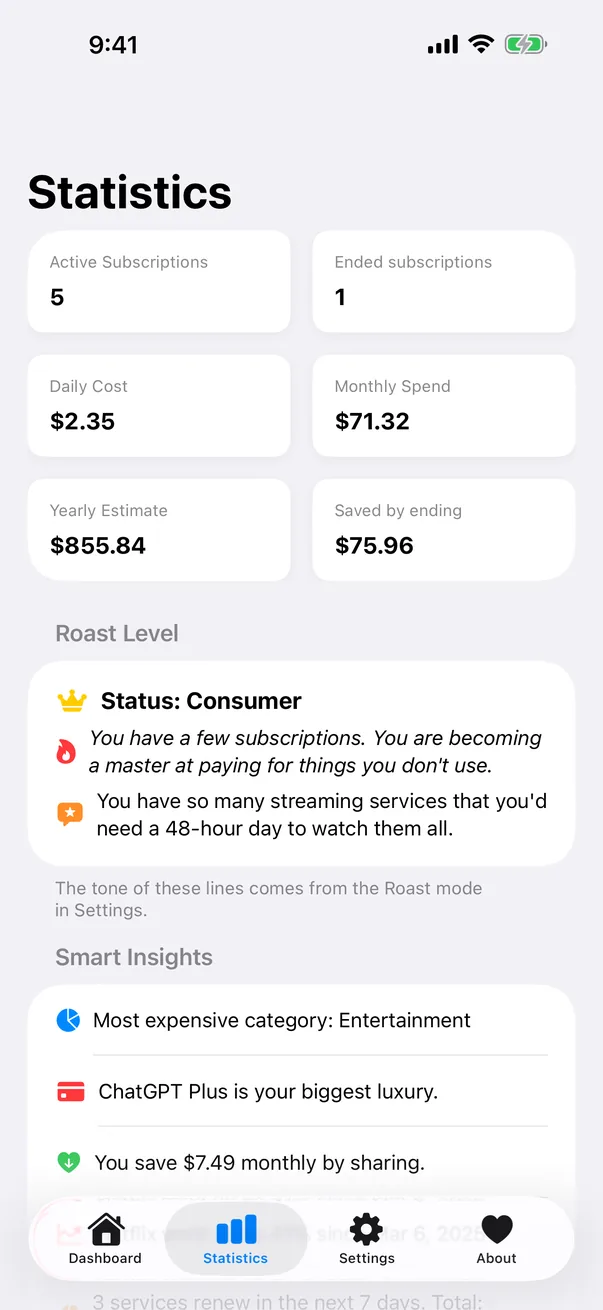Open the Active Subscriptions card
The image size is (603, 1310).
click(x=159, y=282)
